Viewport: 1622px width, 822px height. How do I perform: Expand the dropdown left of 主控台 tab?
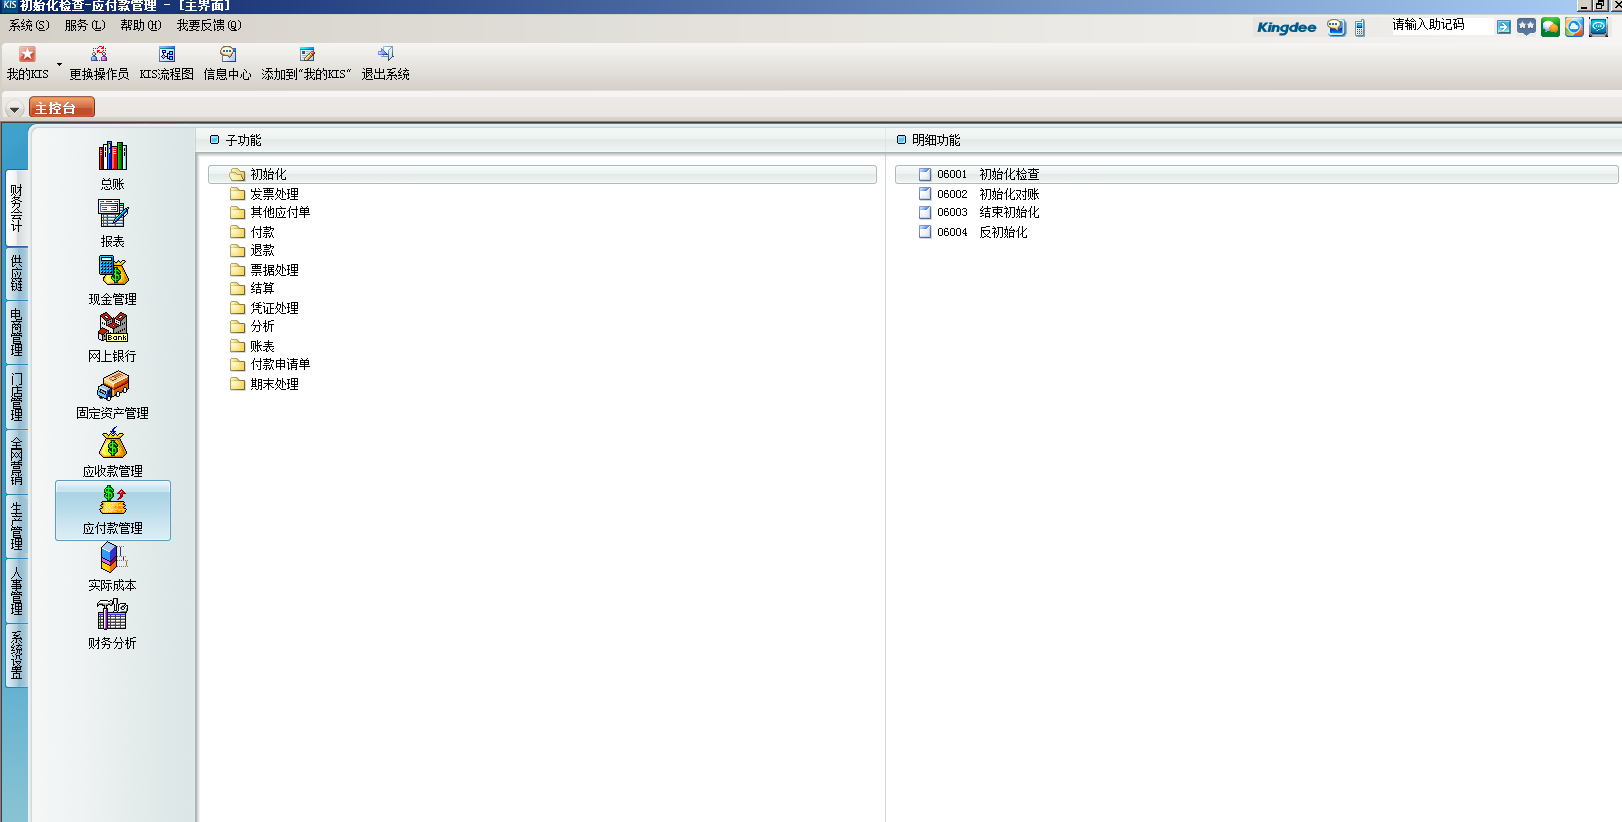[15, 108]
